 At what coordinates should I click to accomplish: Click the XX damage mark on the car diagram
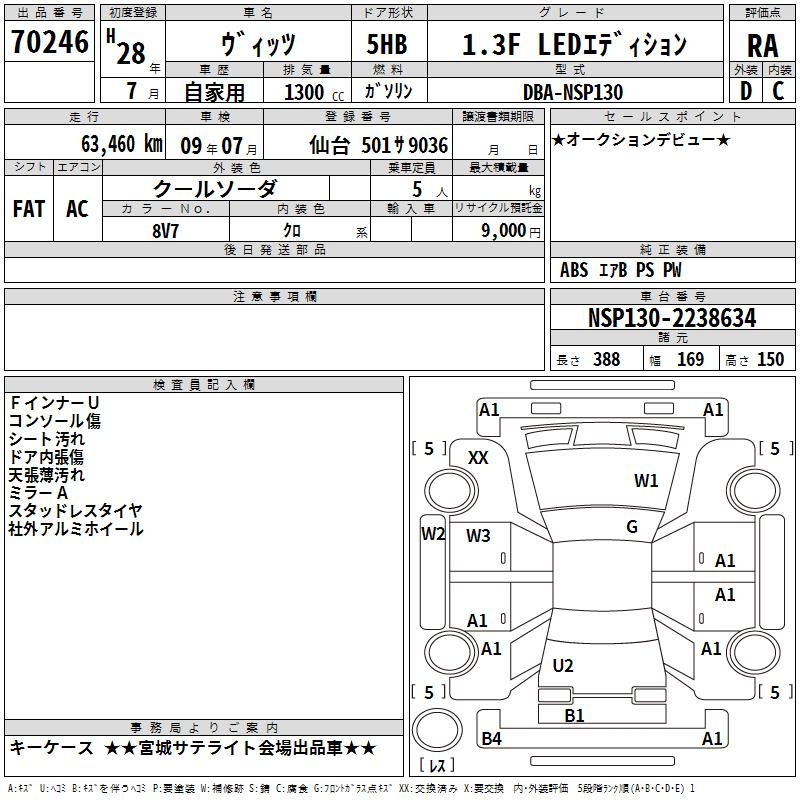pos(478,457)
